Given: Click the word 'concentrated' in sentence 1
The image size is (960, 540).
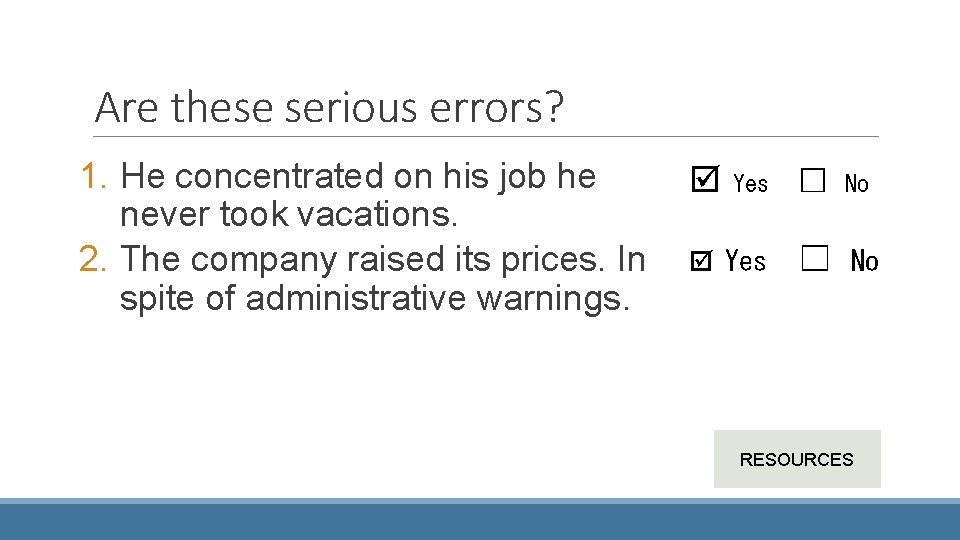Looking at the screenshot, I should click(279, 177).
